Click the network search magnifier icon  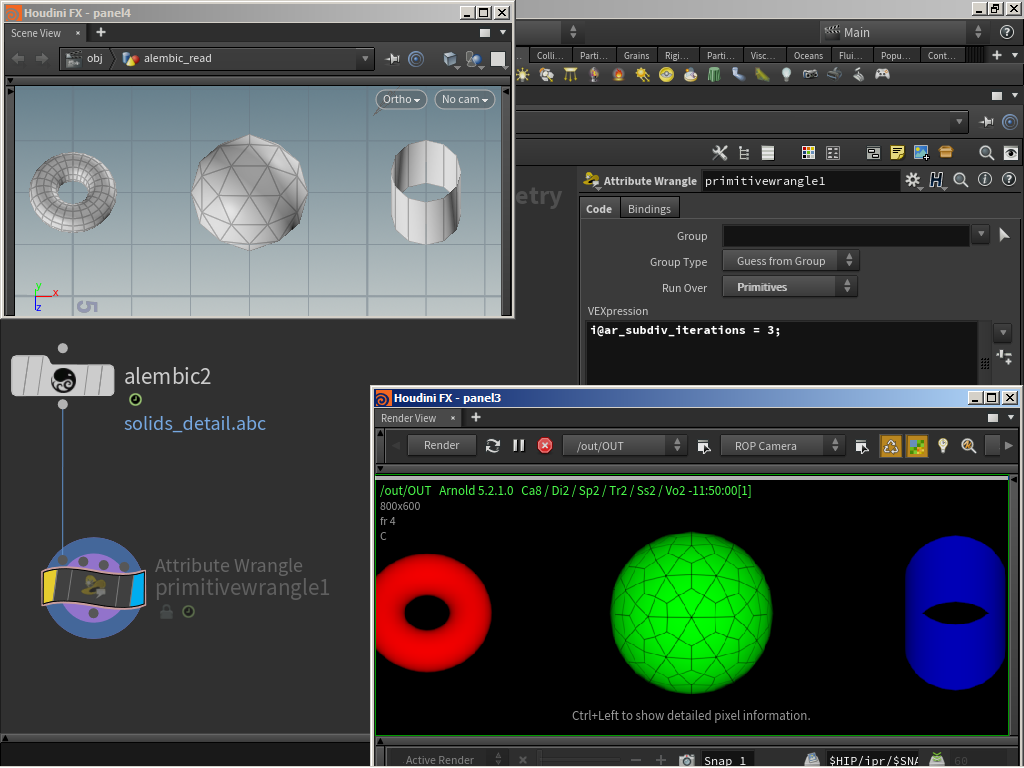click(x=987, y=153)
